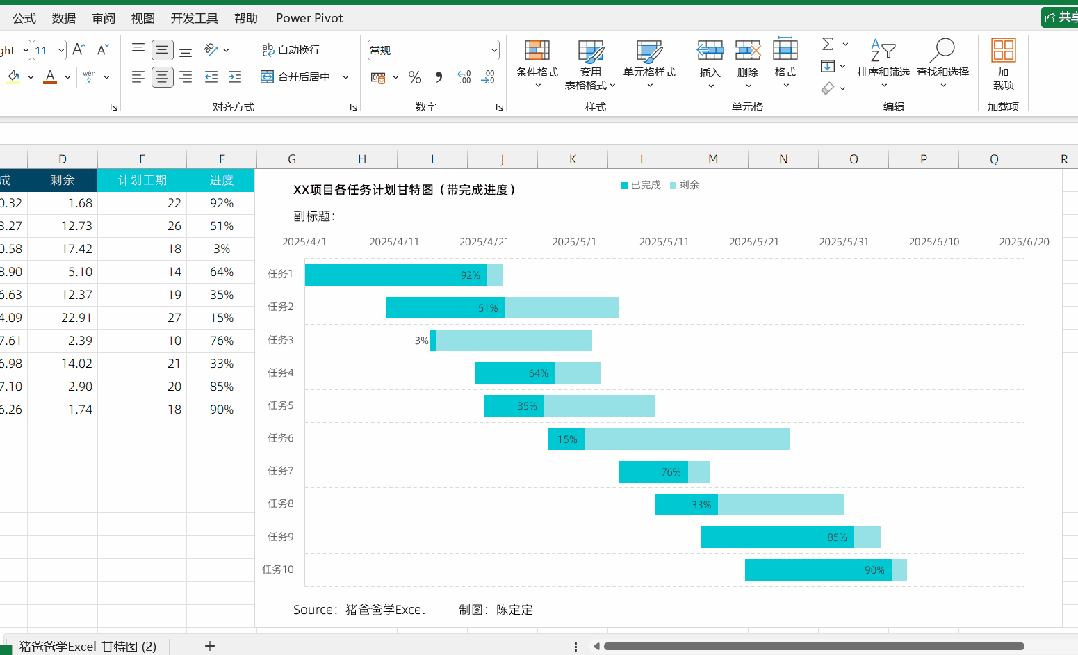This screenshot has width=1078, height=655.
Task: Open the number format dialog launcher
Action: [x=498, y=107]
